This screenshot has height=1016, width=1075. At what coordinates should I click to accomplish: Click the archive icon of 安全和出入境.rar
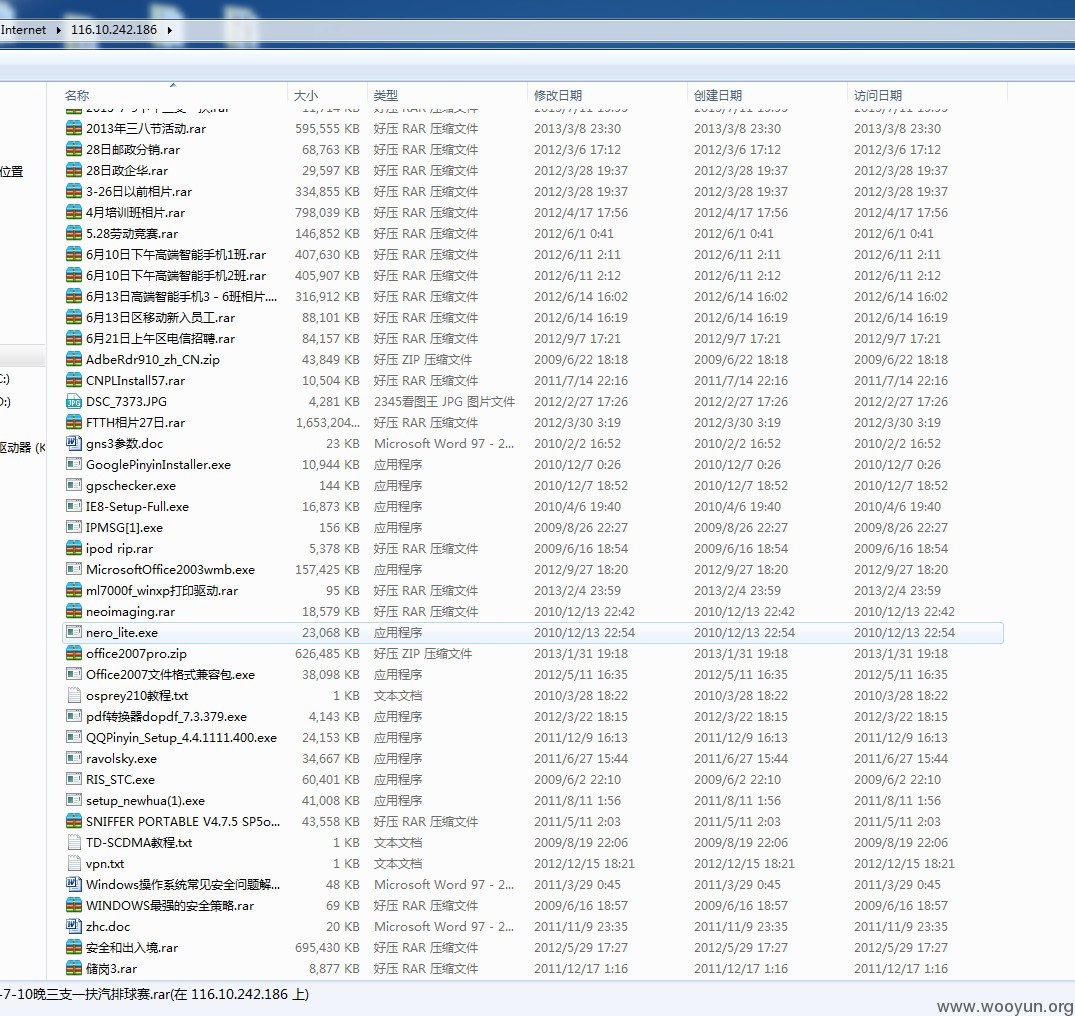tap(73, 947)
